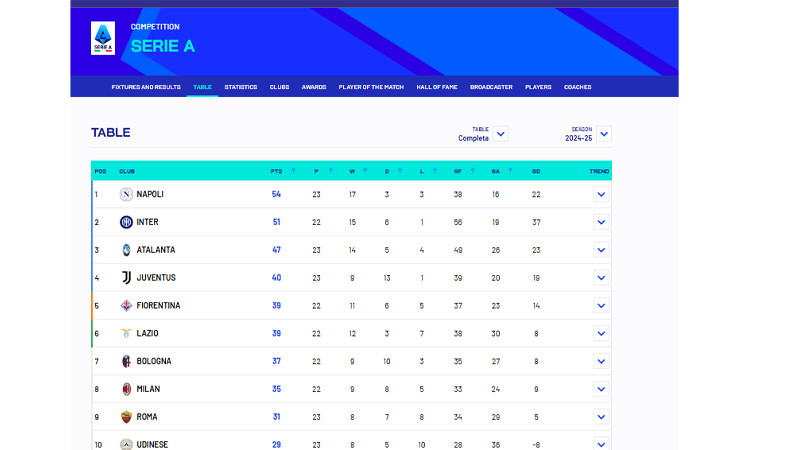The height and width of the screenshot is (450, 800).
Task: Sort table by GA column arrow
Action: [510, 171]
